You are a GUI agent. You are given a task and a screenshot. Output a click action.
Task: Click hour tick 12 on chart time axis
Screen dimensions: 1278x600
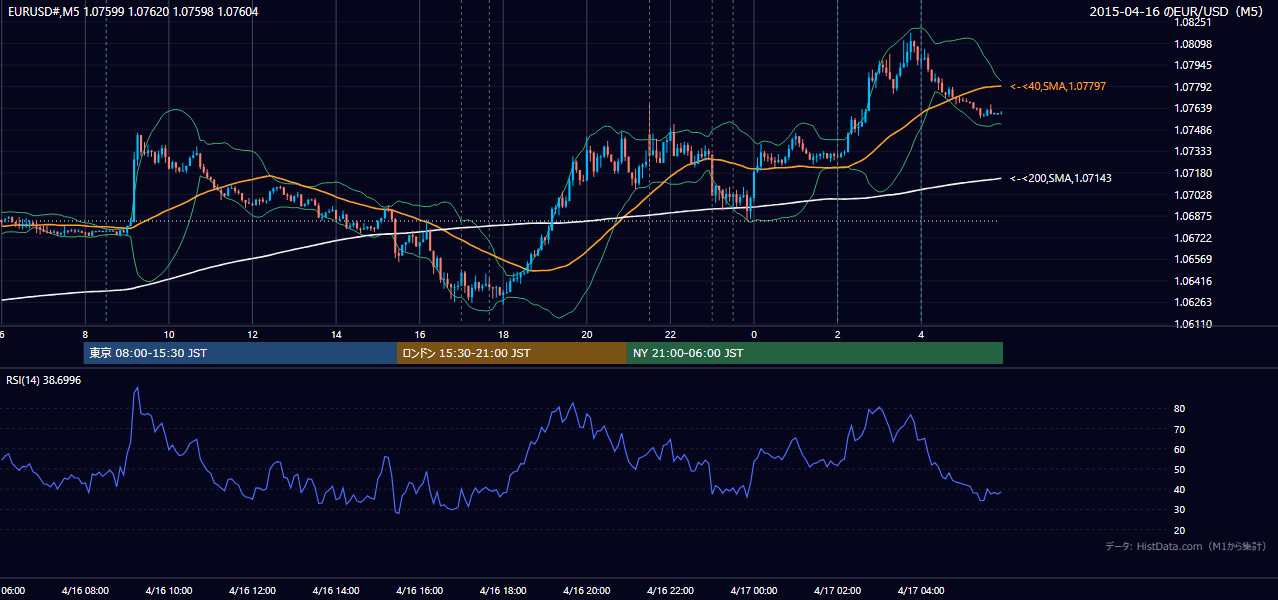(x=253, y=335)
